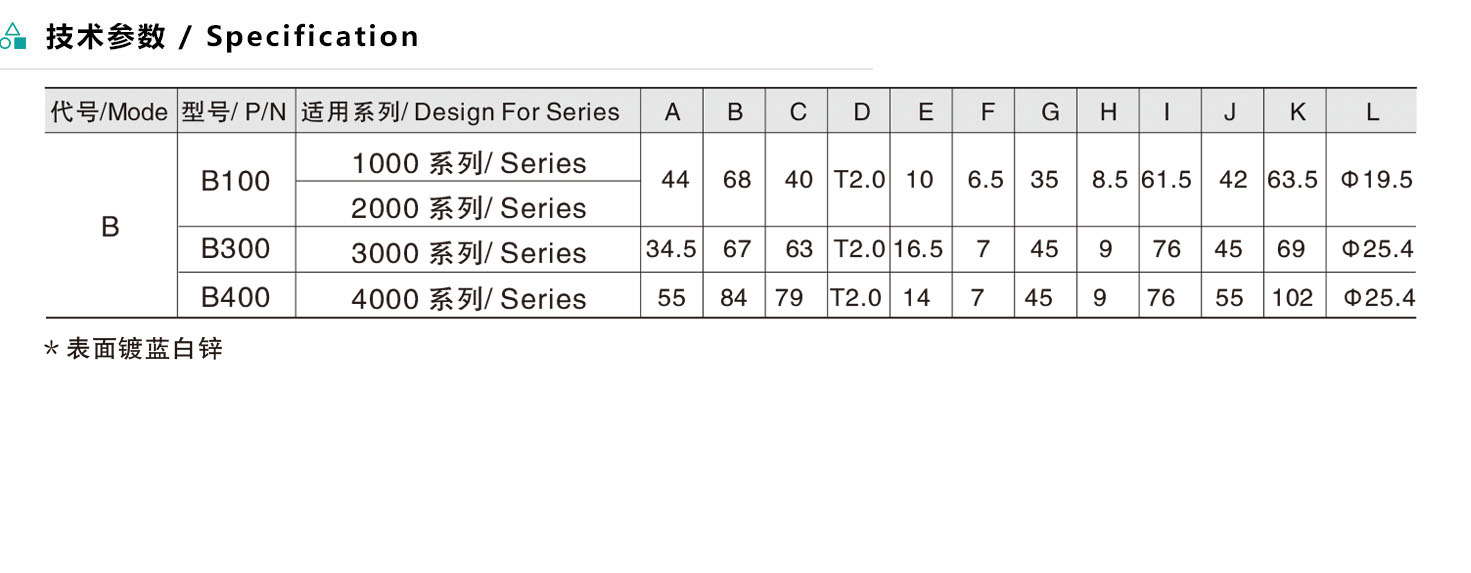Image resolution: width=1471 pixels, height=573 pixels.
Task: Click the teal shapes icon beside the heading
Action: click(13, 37)
